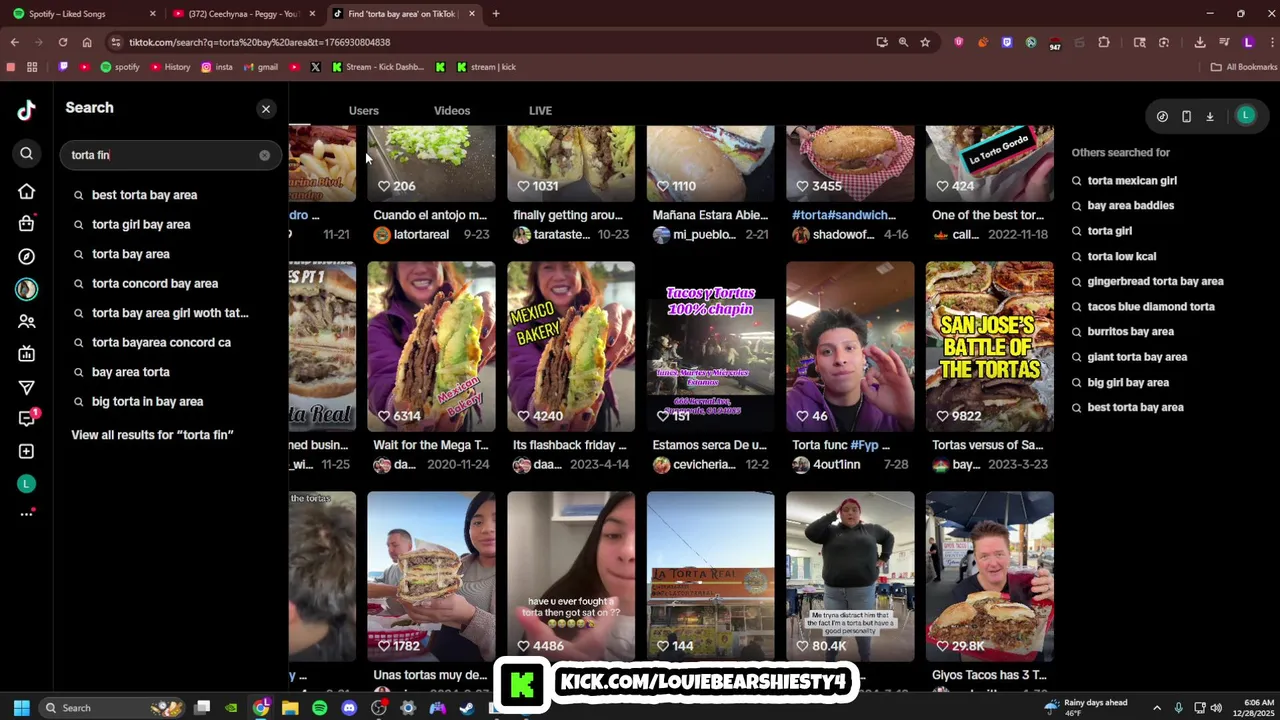Image resolution: width=1280 pixels, height=720 pixels.
Task: Open Explore compass icon in sidebar
Action: click(x=26, y=257)
